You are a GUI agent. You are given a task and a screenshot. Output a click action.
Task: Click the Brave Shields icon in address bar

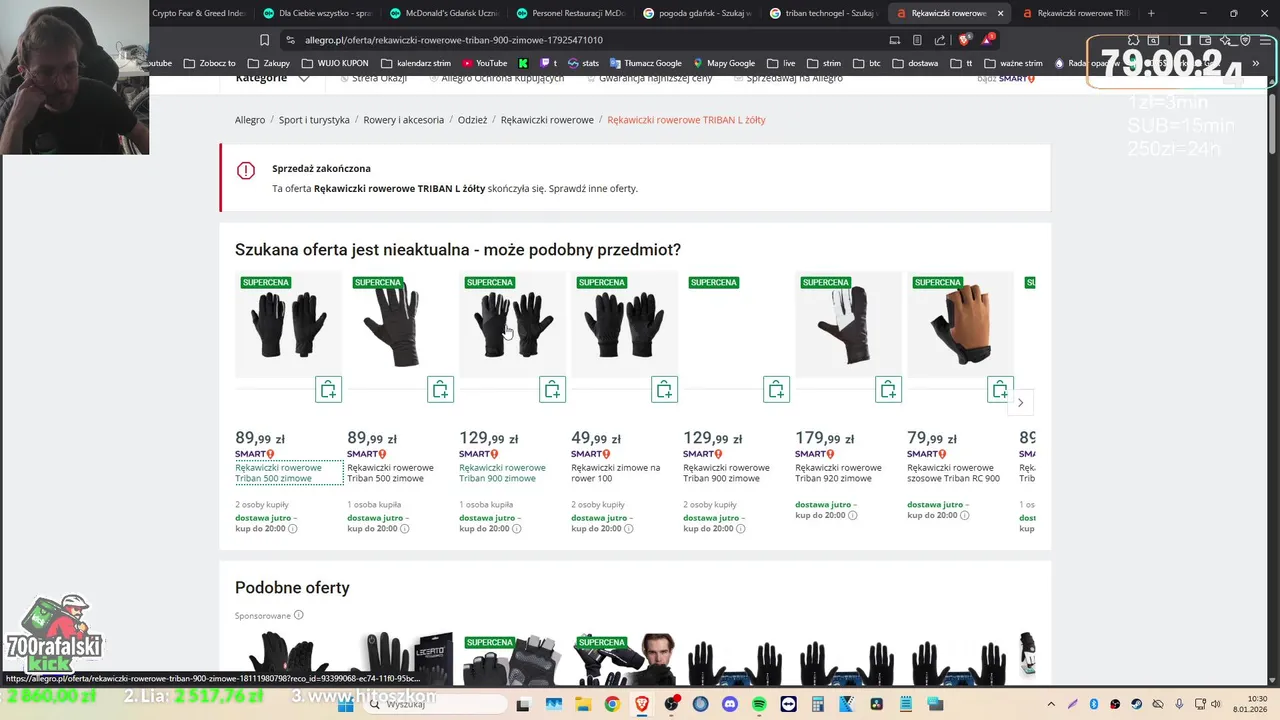pyautogui.click(x=964, y=40)
